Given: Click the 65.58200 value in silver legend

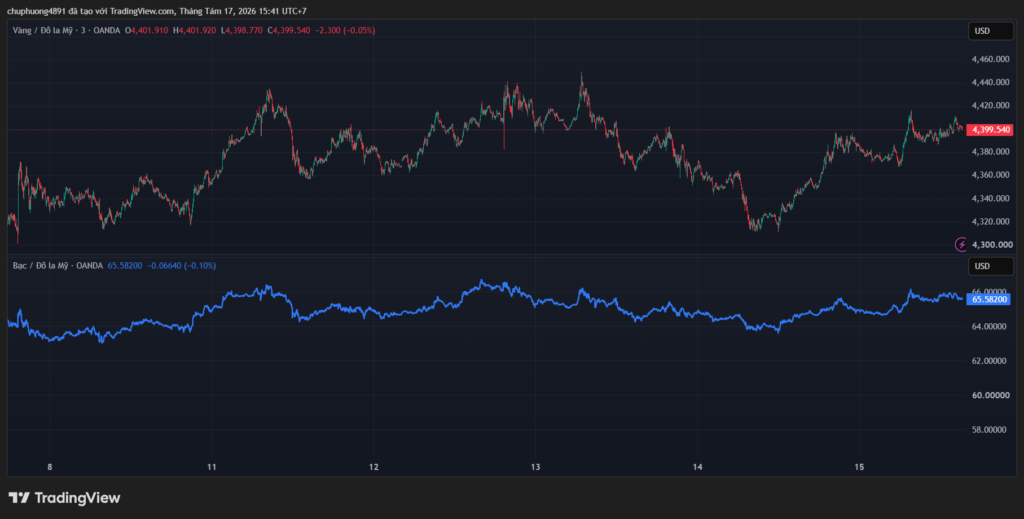Looking at the screenshot, I should pos(124,266).
